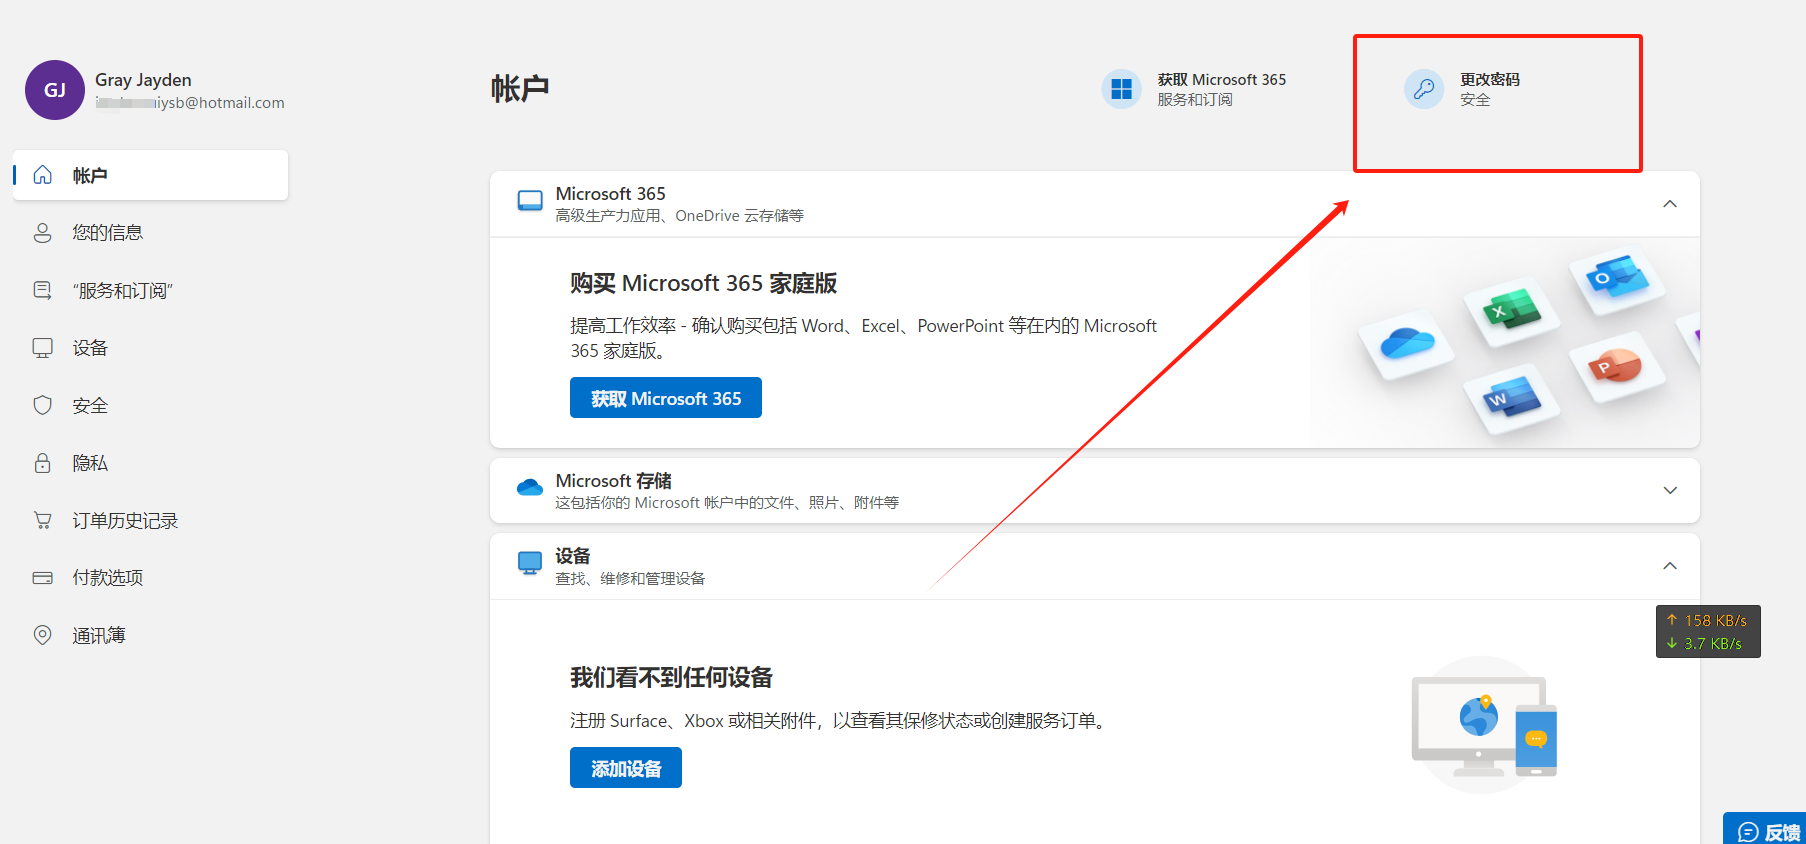Click the location pin icon for 通讯簿

coord(43,635)
